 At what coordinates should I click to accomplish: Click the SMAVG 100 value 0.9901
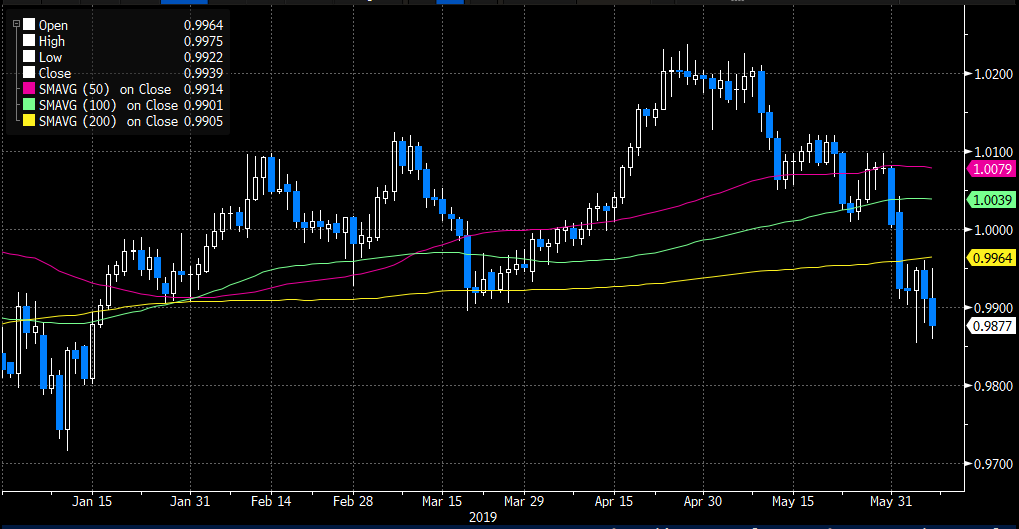click(x=203, y=105)
